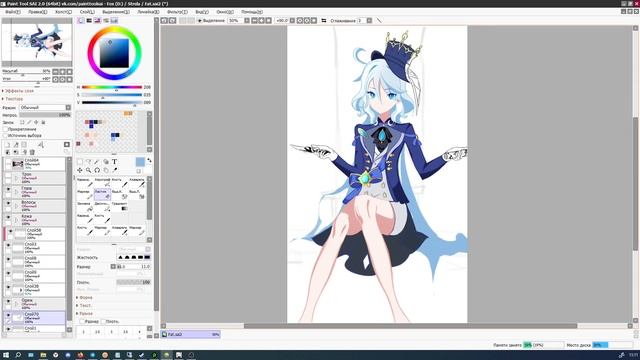Select the lasso selection tool
Viewport: 640px width, 360px height.
pyautogui.click(x=89, y=162)
